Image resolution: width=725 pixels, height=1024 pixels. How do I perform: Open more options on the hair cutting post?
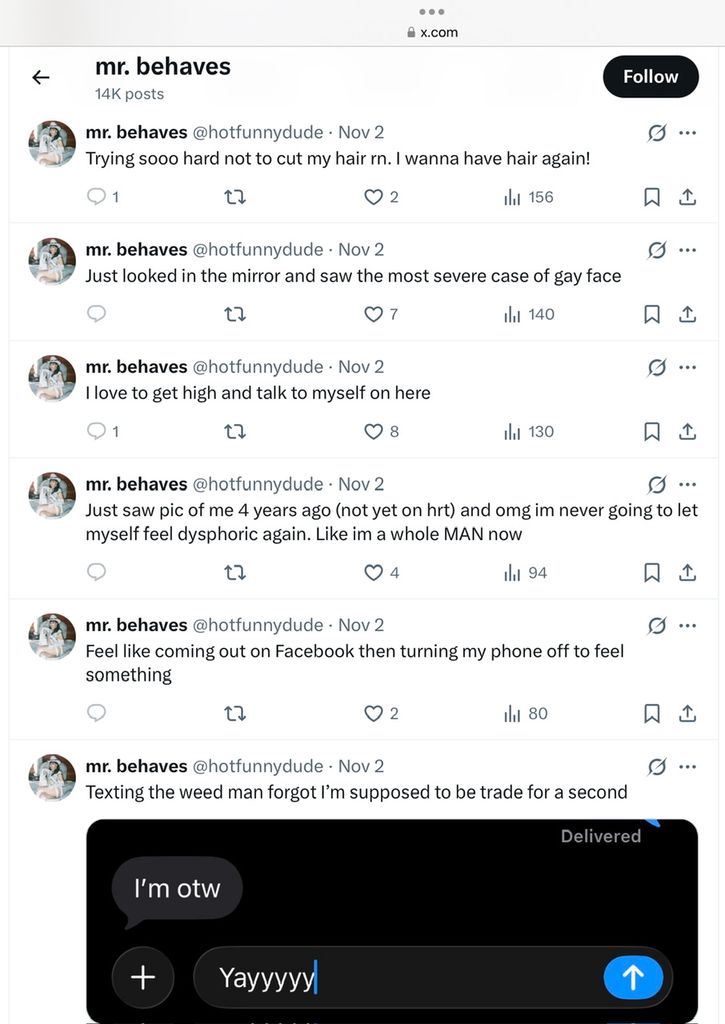(x=688, y=133)
